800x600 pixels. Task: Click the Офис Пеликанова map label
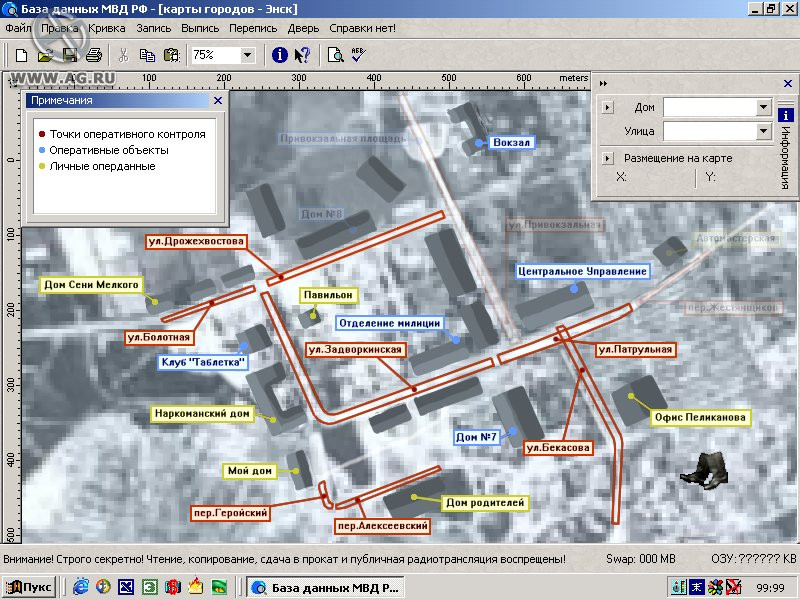click(x=700, y=417)
